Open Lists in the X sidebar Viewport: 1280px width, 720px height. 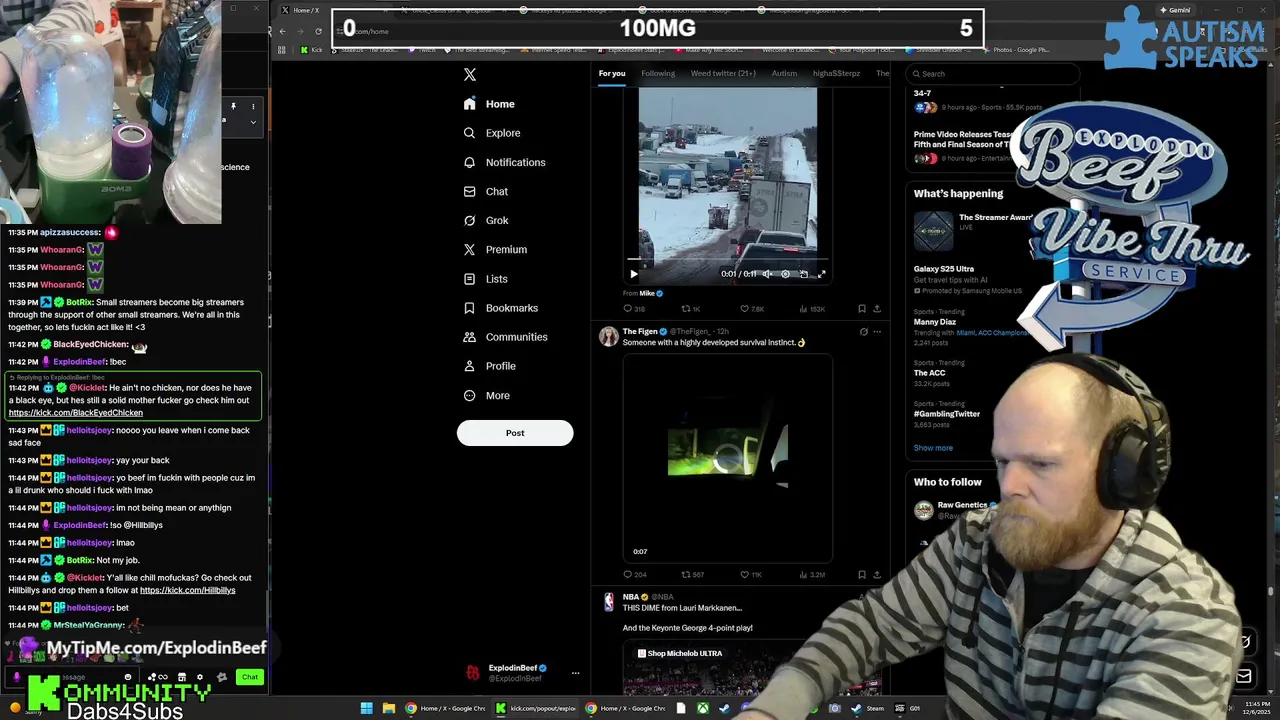point(486,279)
